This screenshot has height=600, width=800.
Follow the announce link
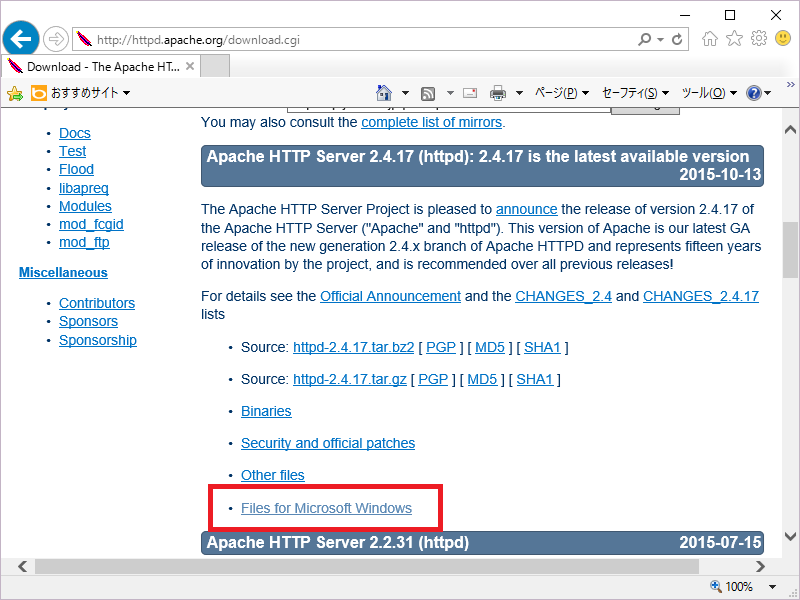[x=527, y=209]
